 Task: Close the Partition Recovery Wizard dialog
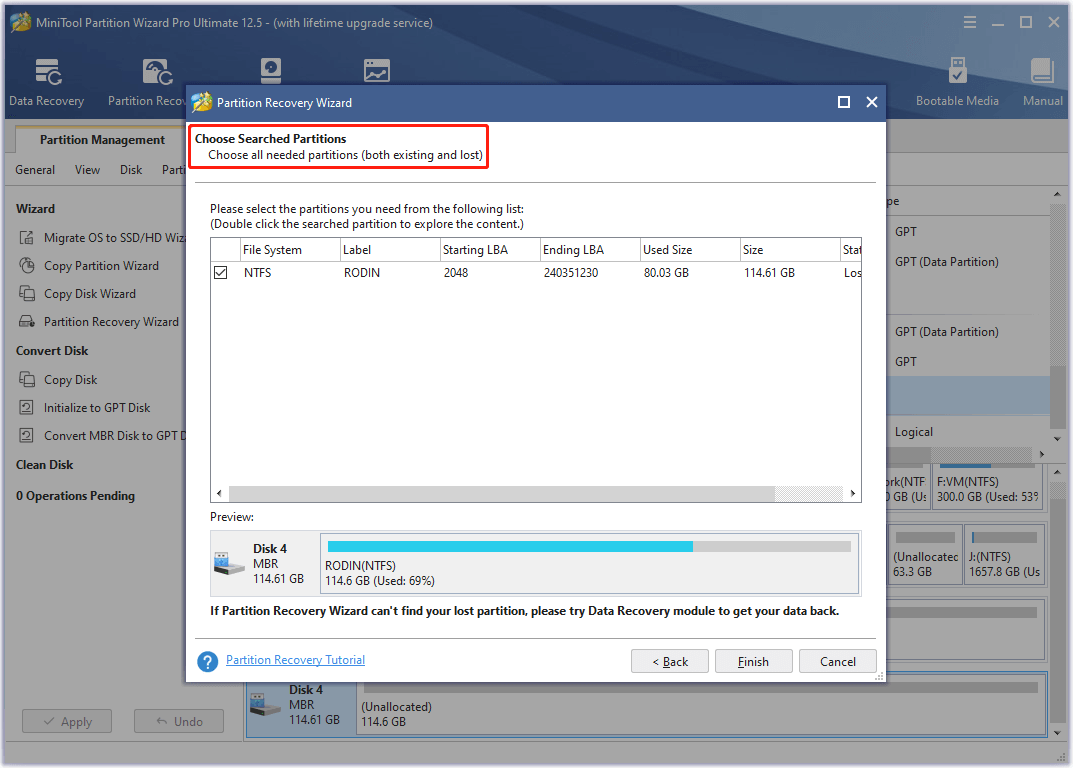(872, 102)
